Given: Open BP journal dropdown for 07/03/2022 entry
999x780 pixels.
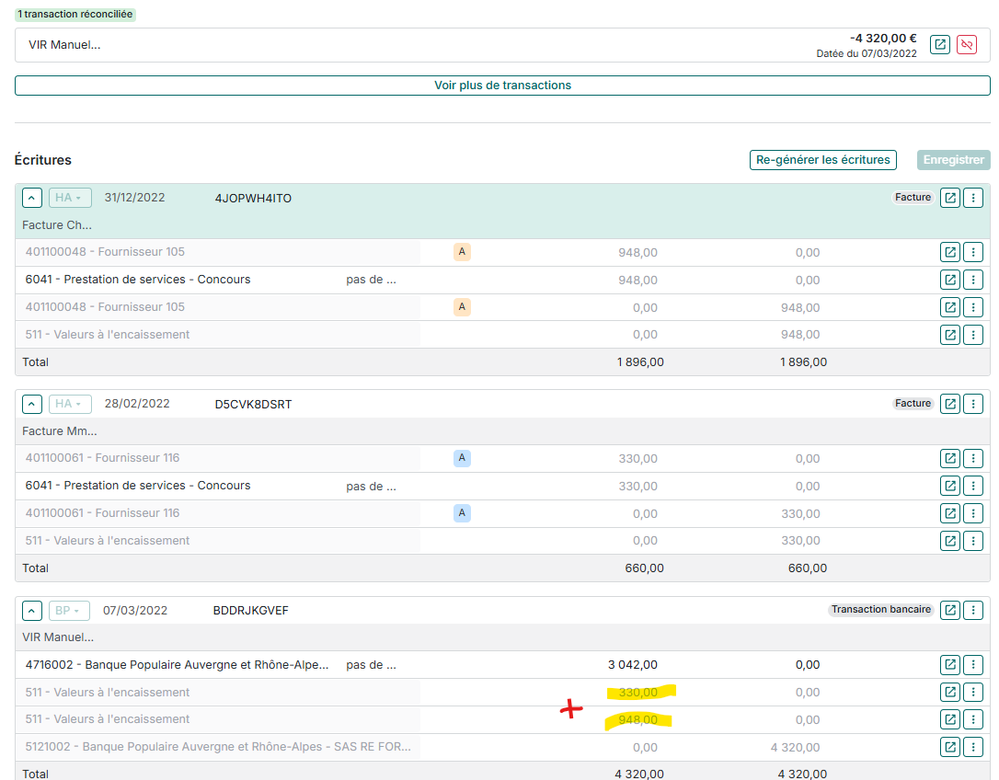Looking at the screenshot, I should (x=68, y=610).
